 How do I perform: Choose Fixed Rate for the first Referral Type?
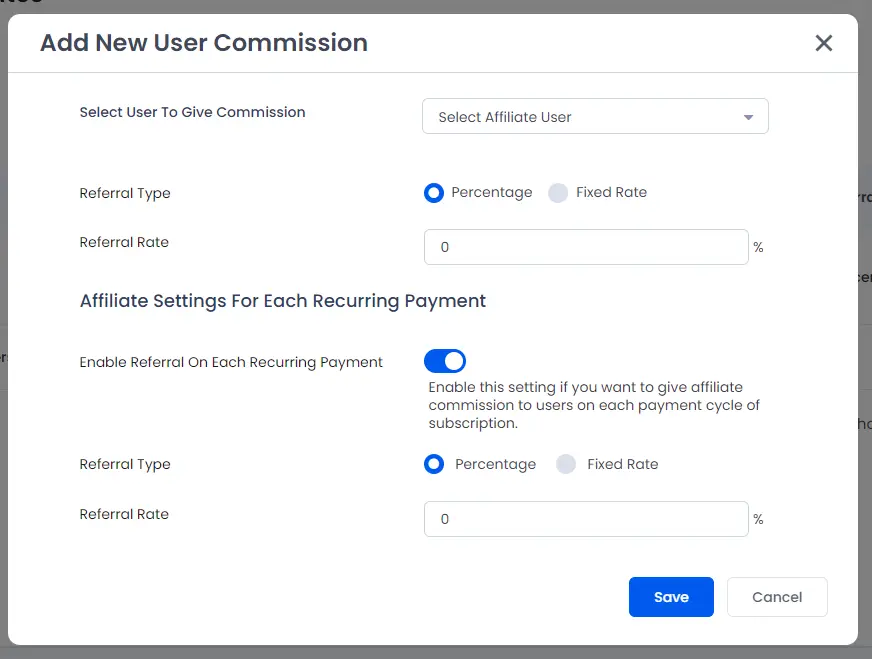coord(557,193)
